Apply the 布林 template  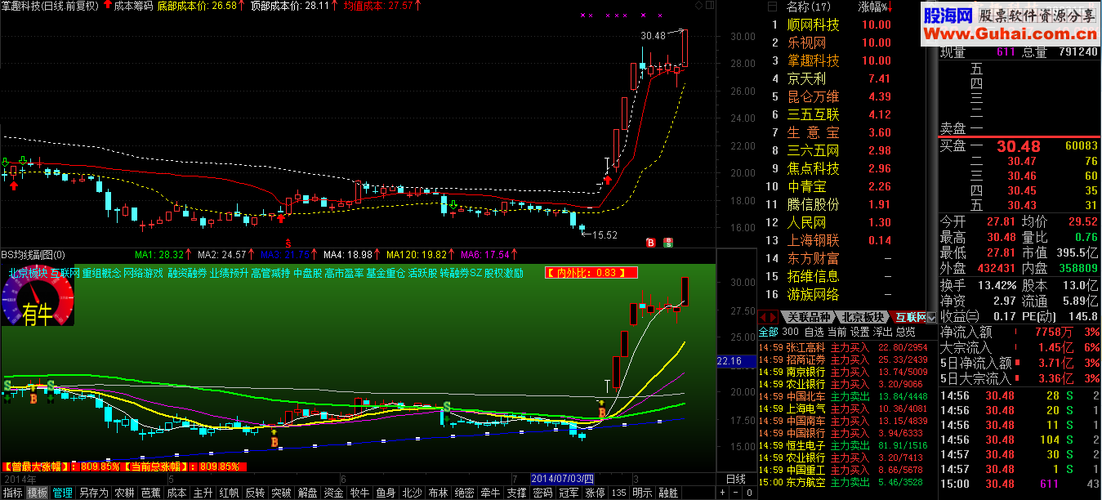tap(438, 492)
